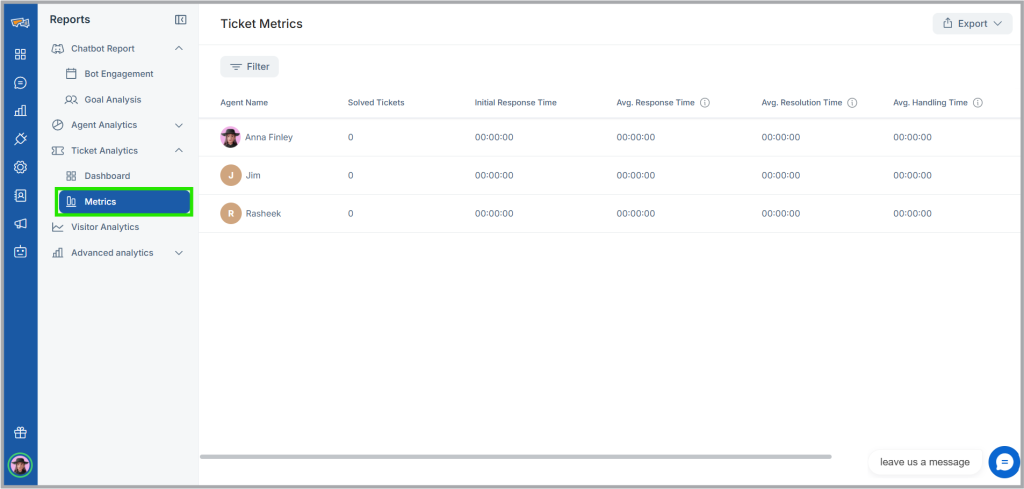
Task: Open the chatbot robot icon
Action: pyautogui.click(x=20, y=251)
